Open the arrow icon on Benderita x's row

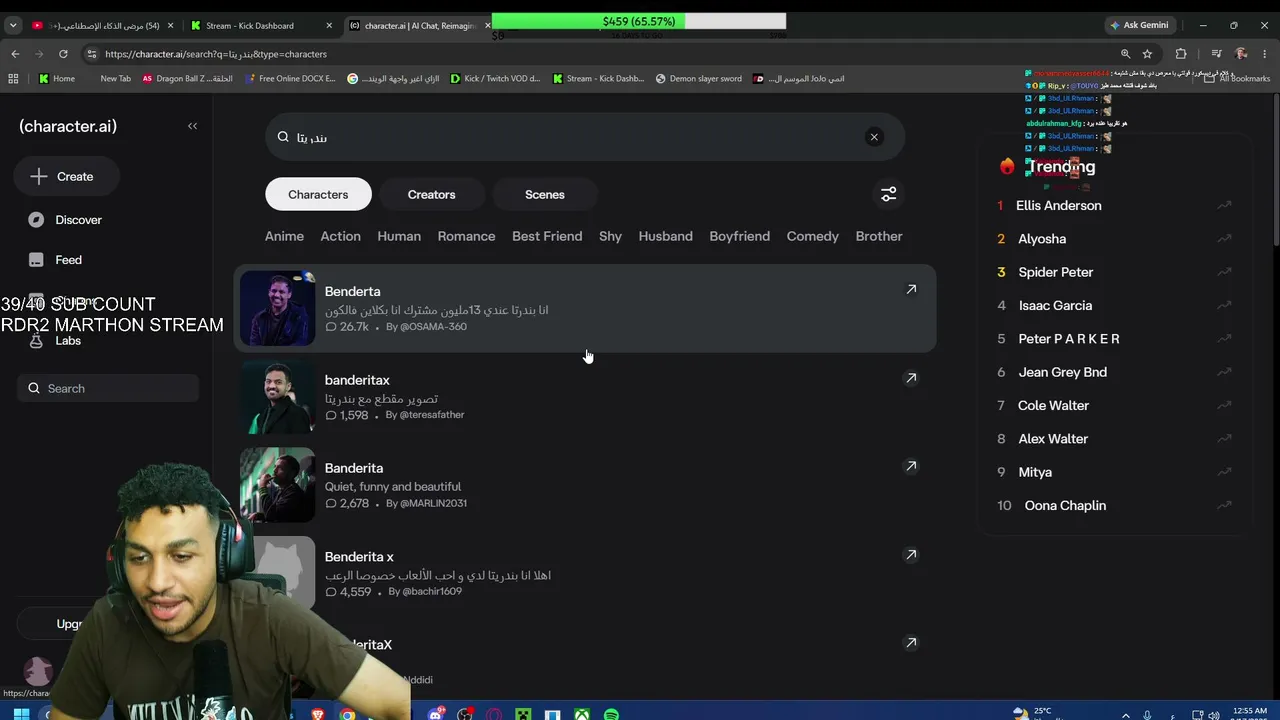tap(911, 554)
